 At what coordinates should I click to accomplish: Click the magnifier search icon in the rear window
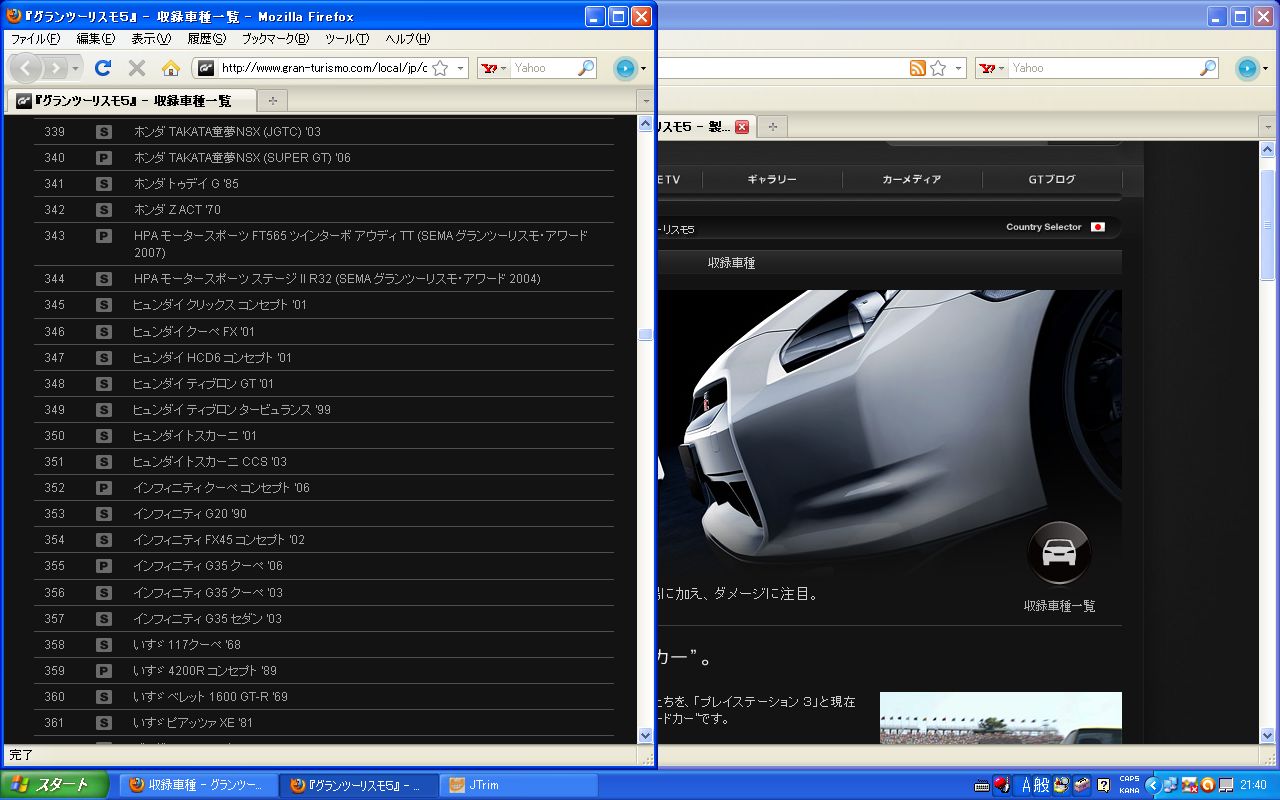coord(1208,68)
